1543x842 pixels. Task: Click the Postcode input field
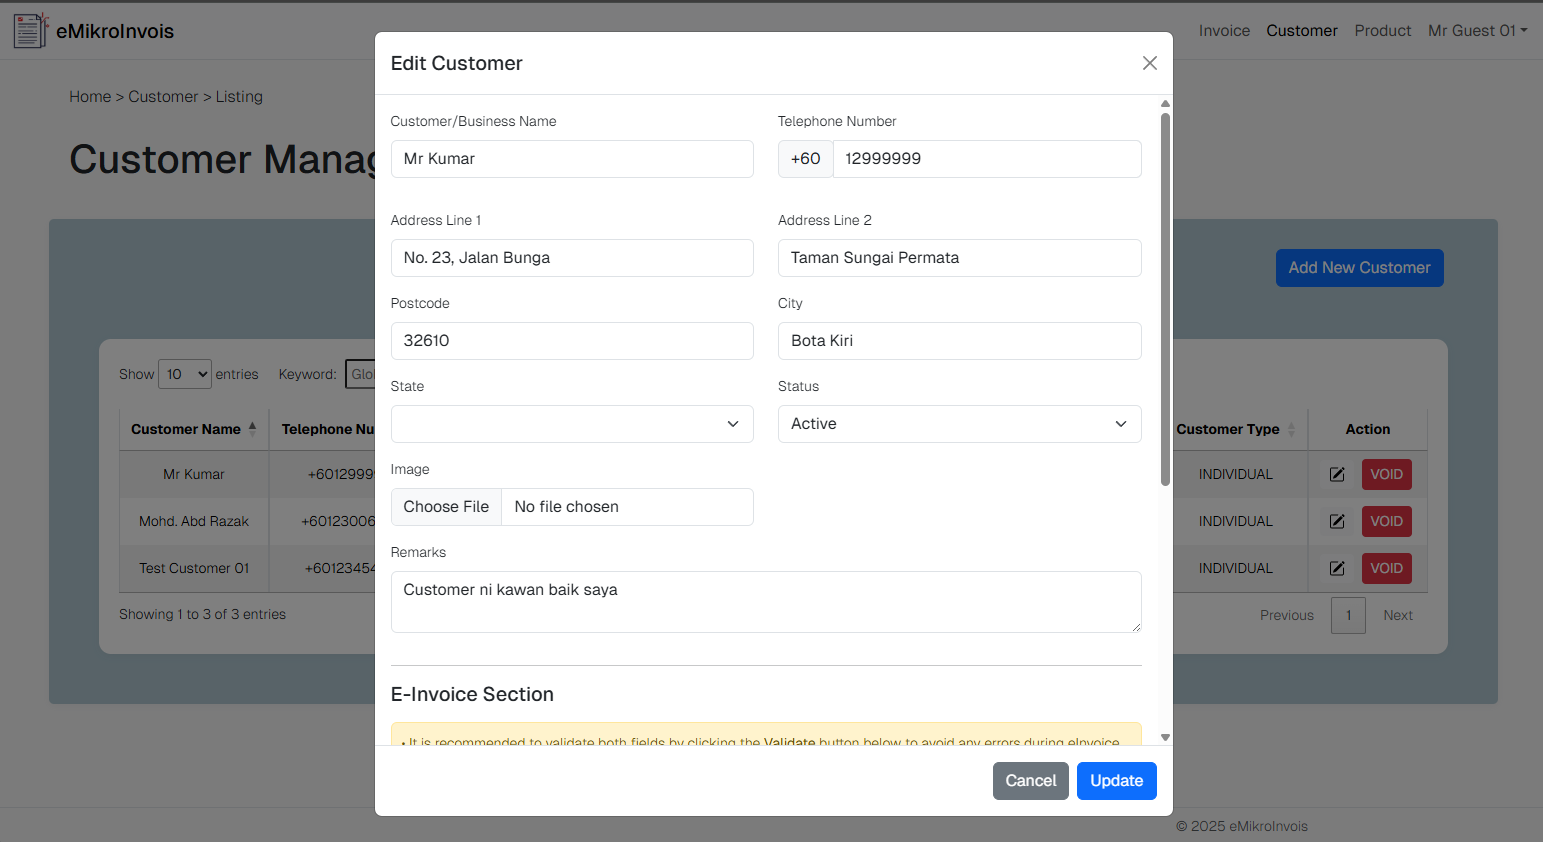(571, 341)
